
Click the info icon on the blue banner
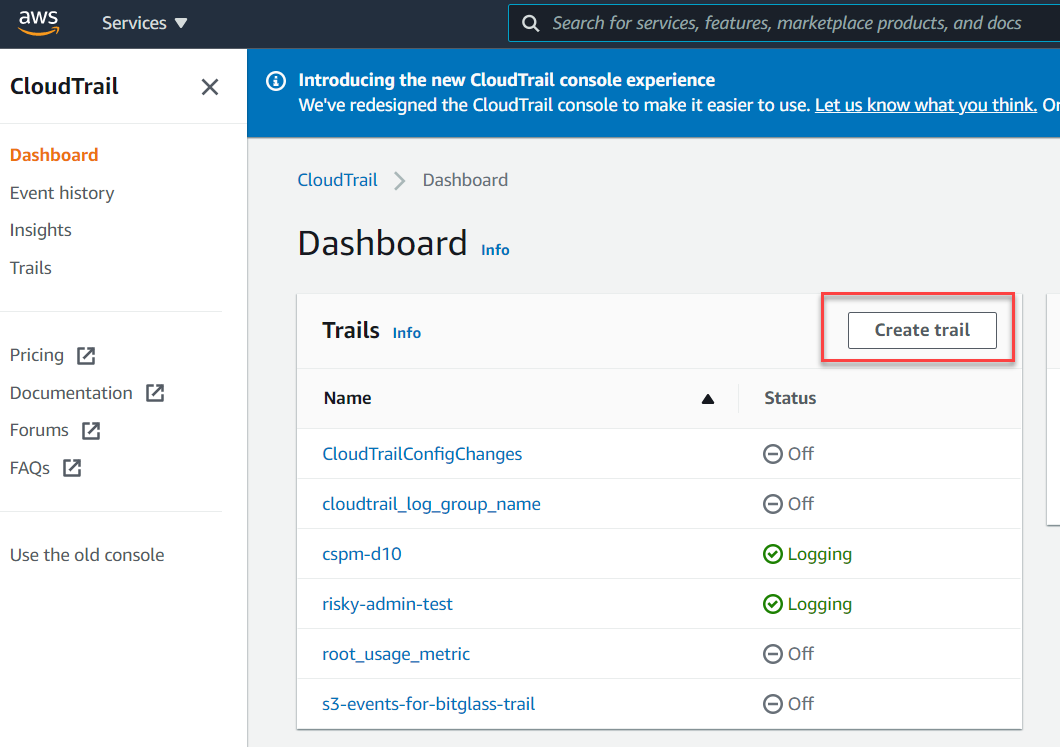coord(275,80)
